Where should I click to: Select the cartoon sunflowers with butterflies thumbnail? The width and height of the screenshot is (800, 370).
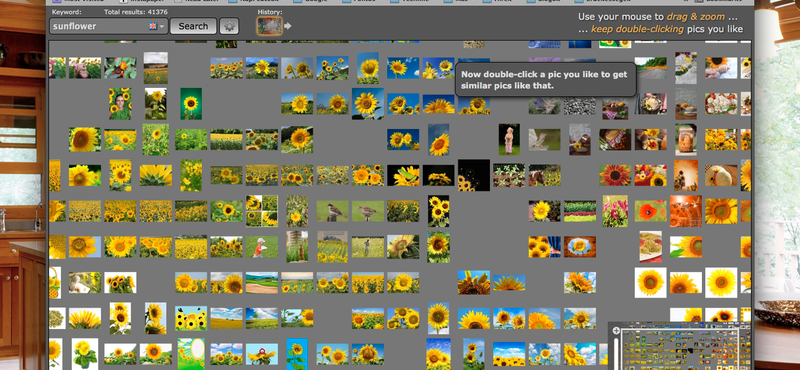coord(191,318)
